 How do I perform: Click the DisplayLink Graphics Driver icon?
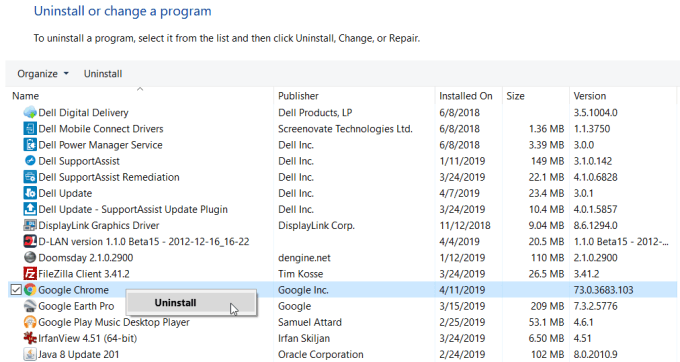pyautogui.click(x=30, y=225)
